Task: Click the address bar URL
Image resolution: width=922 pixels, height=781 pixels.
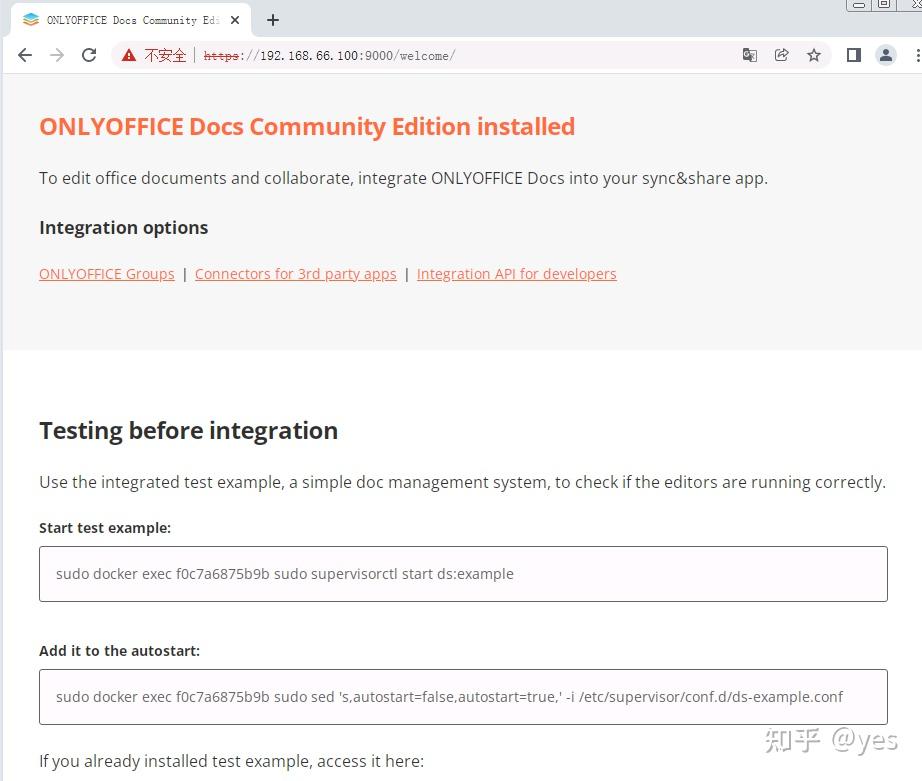Action: (x=330, y=55)
